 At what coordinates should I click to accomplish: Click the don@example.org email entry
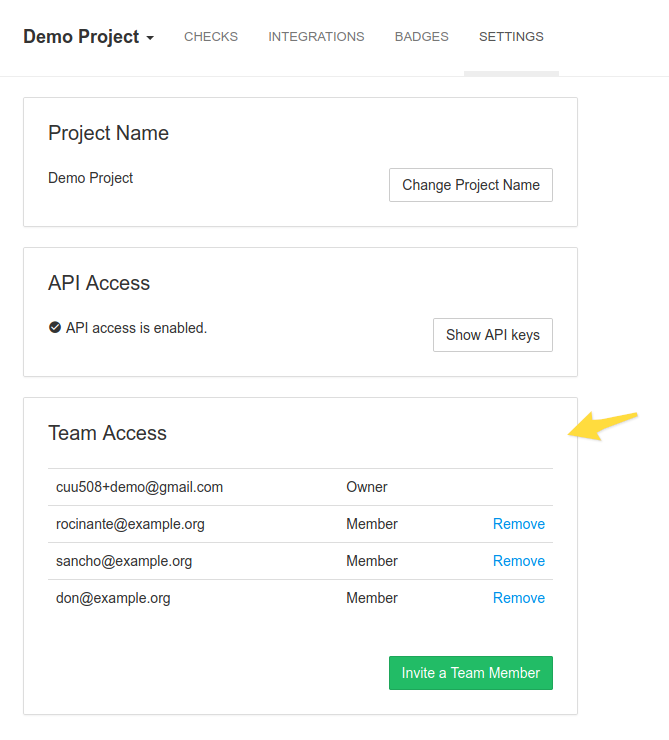[113, 598]
